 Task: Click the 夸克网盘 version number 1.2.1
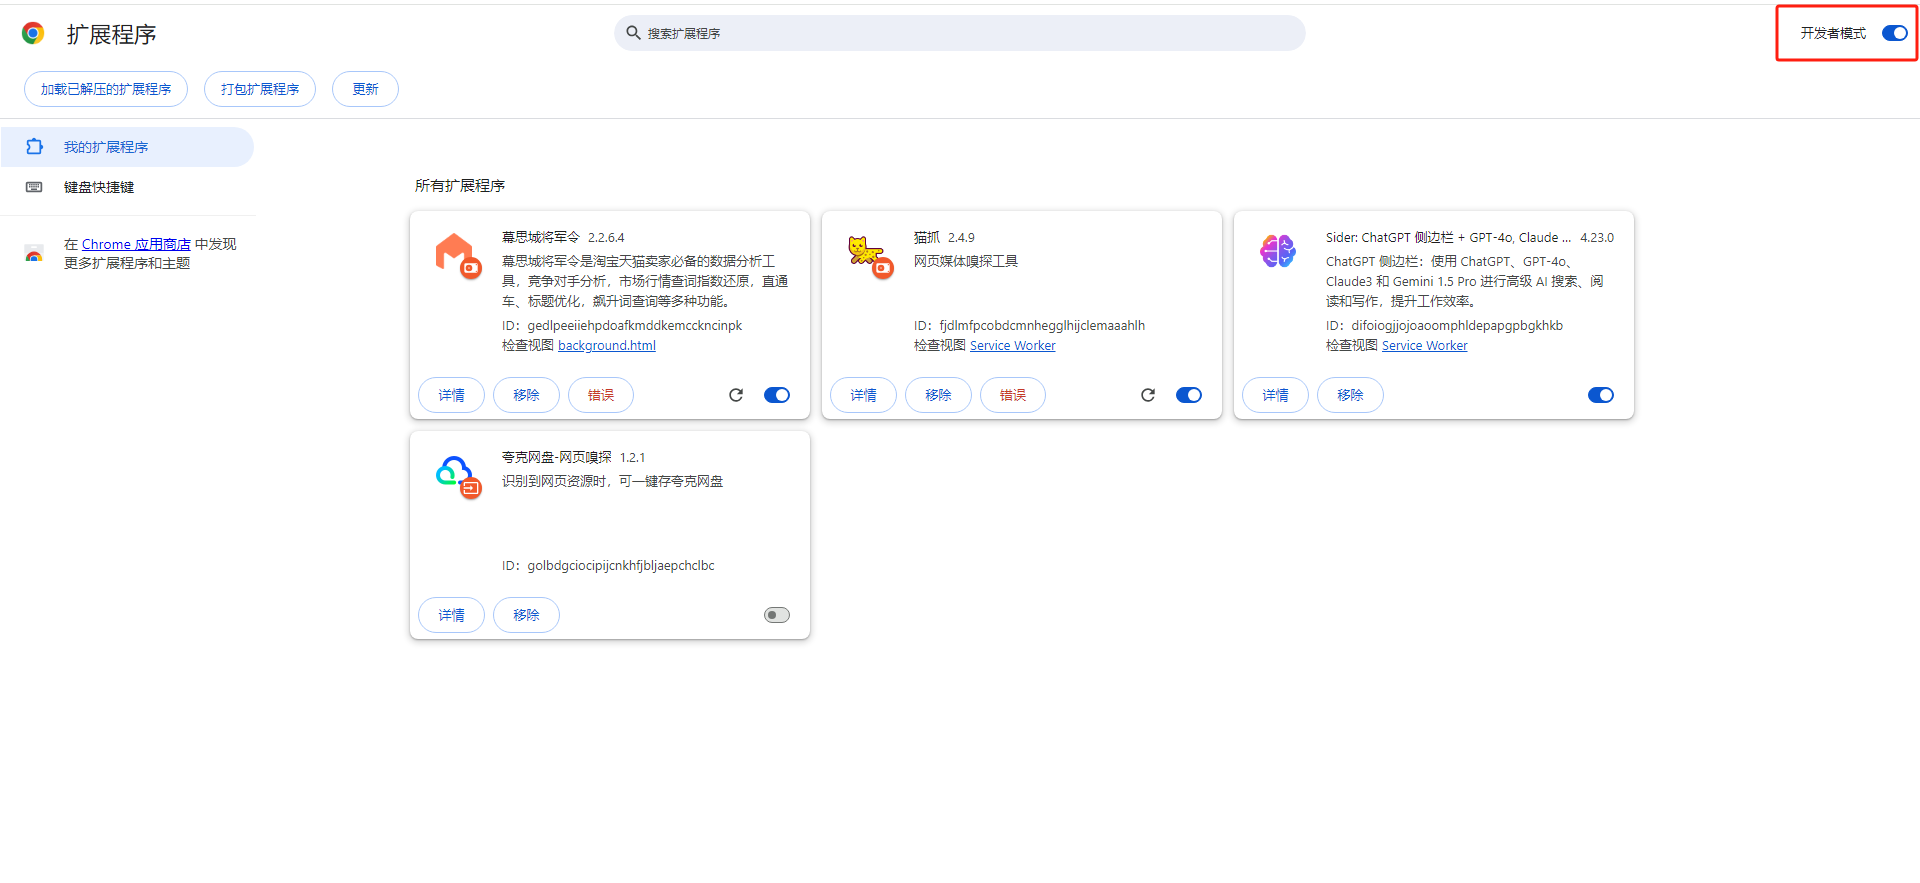tap(632, 458)
